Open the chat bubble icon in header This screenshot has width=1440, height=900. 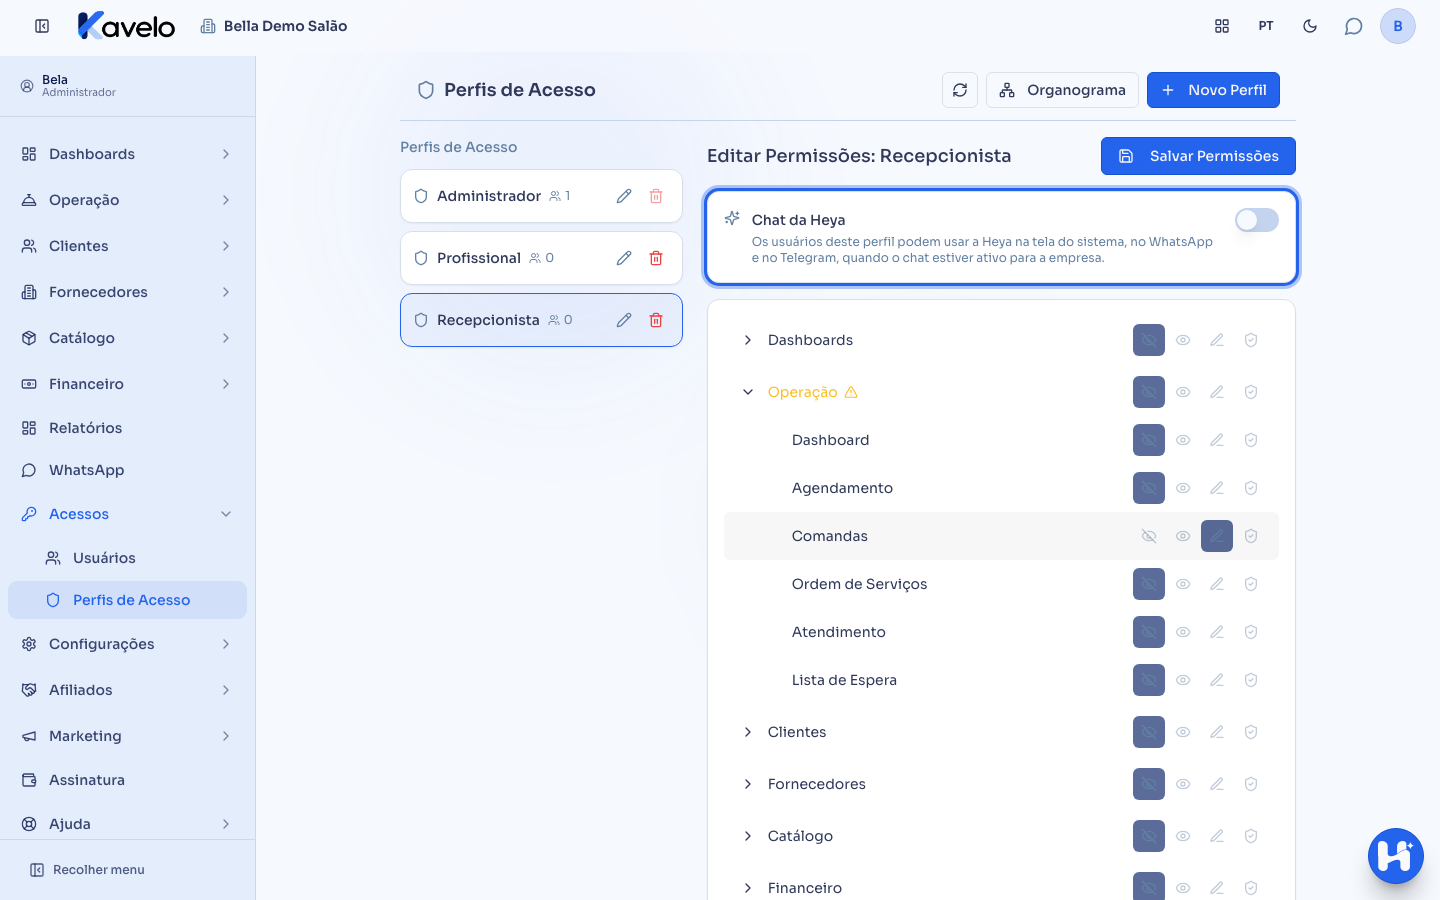pos(1353,26)
